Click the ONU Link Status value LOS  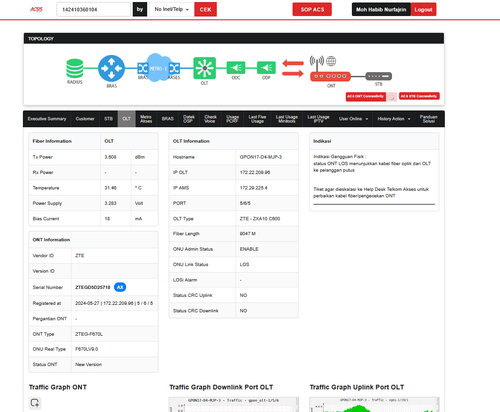tap(244, 264)
